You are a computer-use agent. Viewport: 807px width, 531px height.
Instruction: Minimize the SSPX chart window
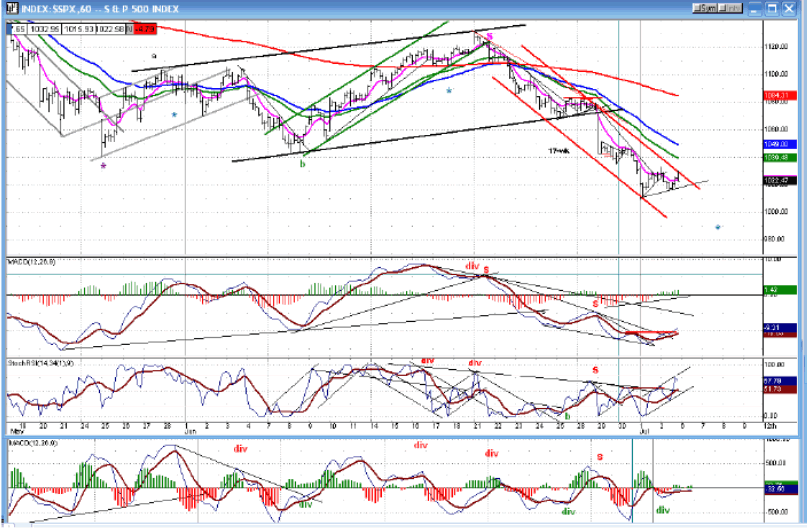coord(755,8)
